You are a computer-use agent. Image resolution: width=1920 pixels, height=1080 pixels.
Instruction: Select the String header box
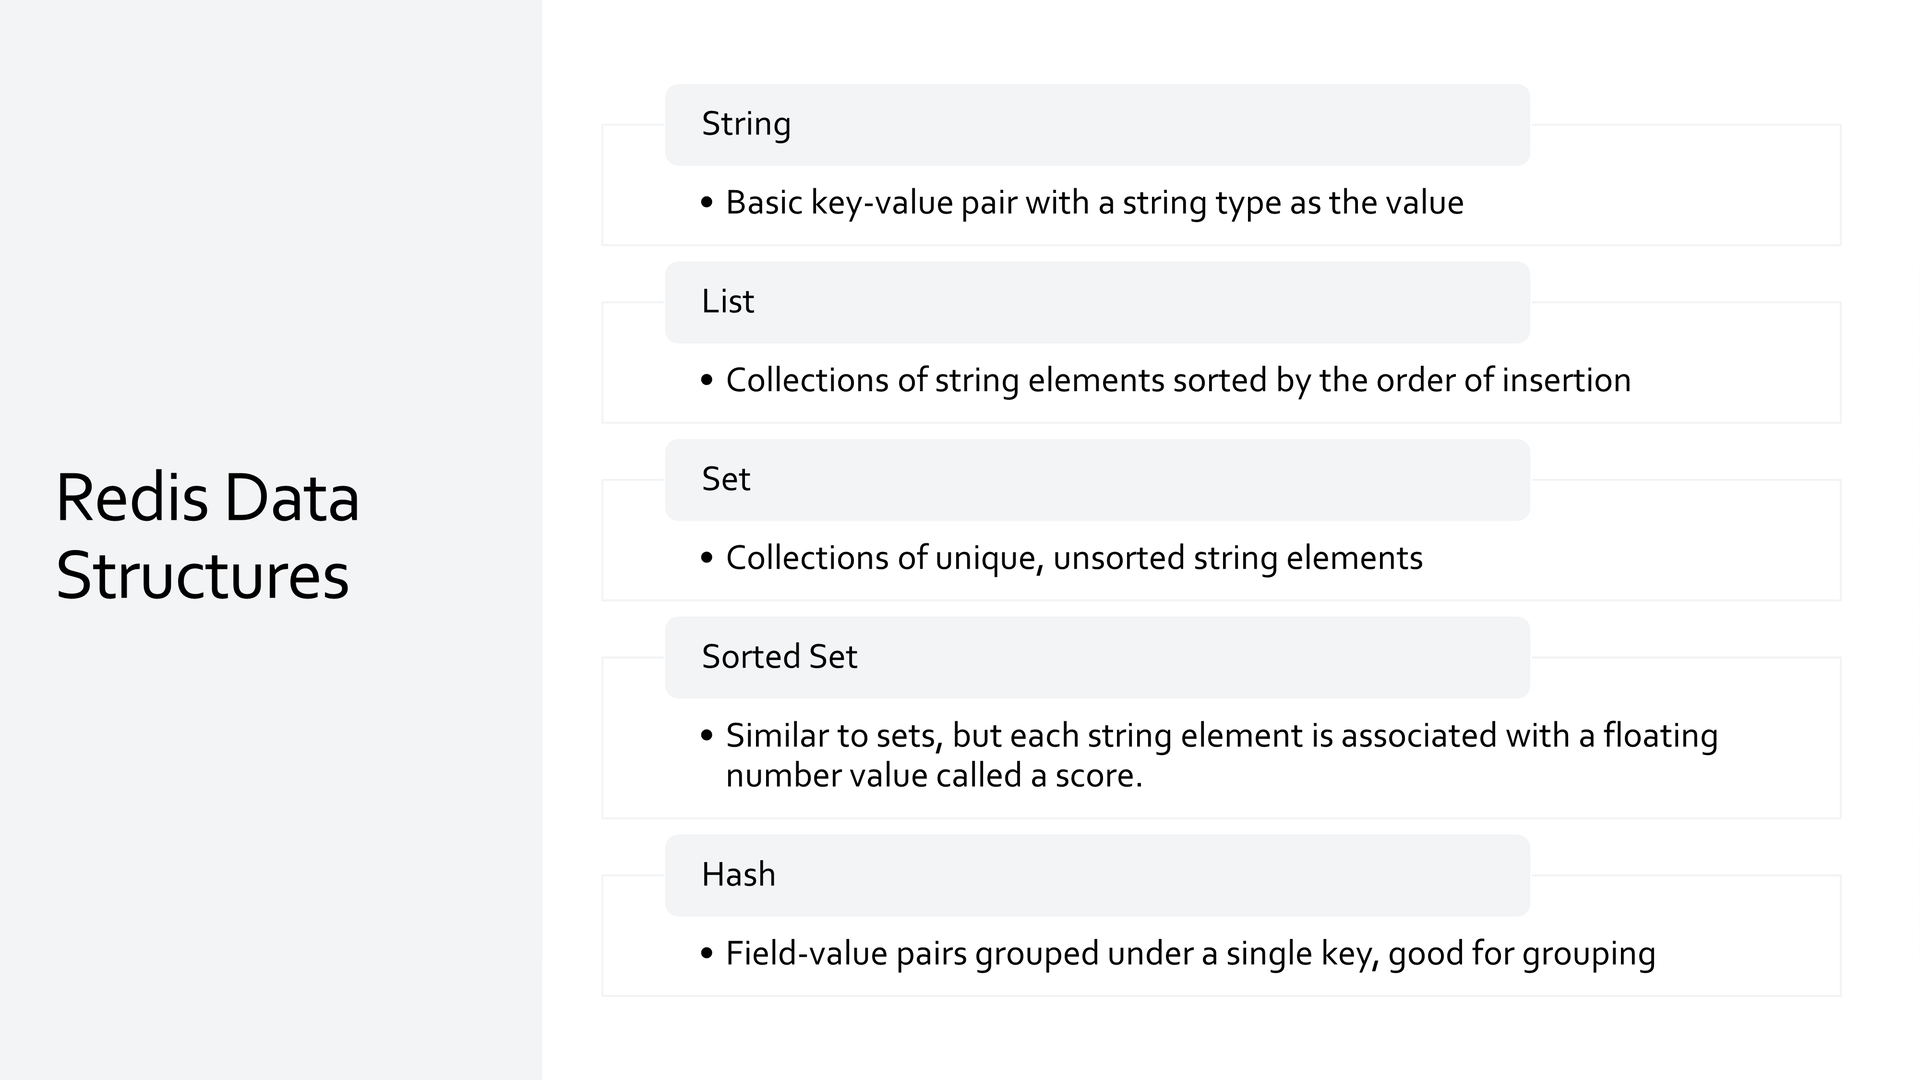[1097, 125]
